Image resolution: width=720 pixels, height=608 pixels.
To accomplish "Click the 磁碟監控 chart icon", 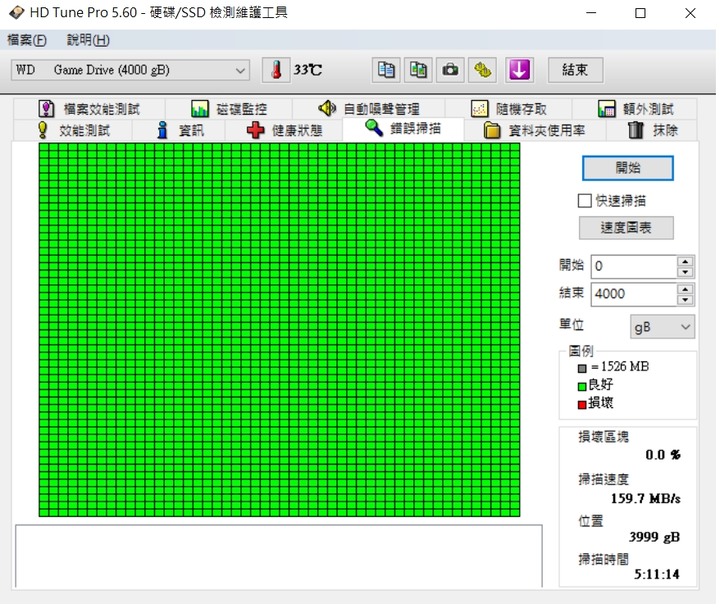I will click(200, 109).
